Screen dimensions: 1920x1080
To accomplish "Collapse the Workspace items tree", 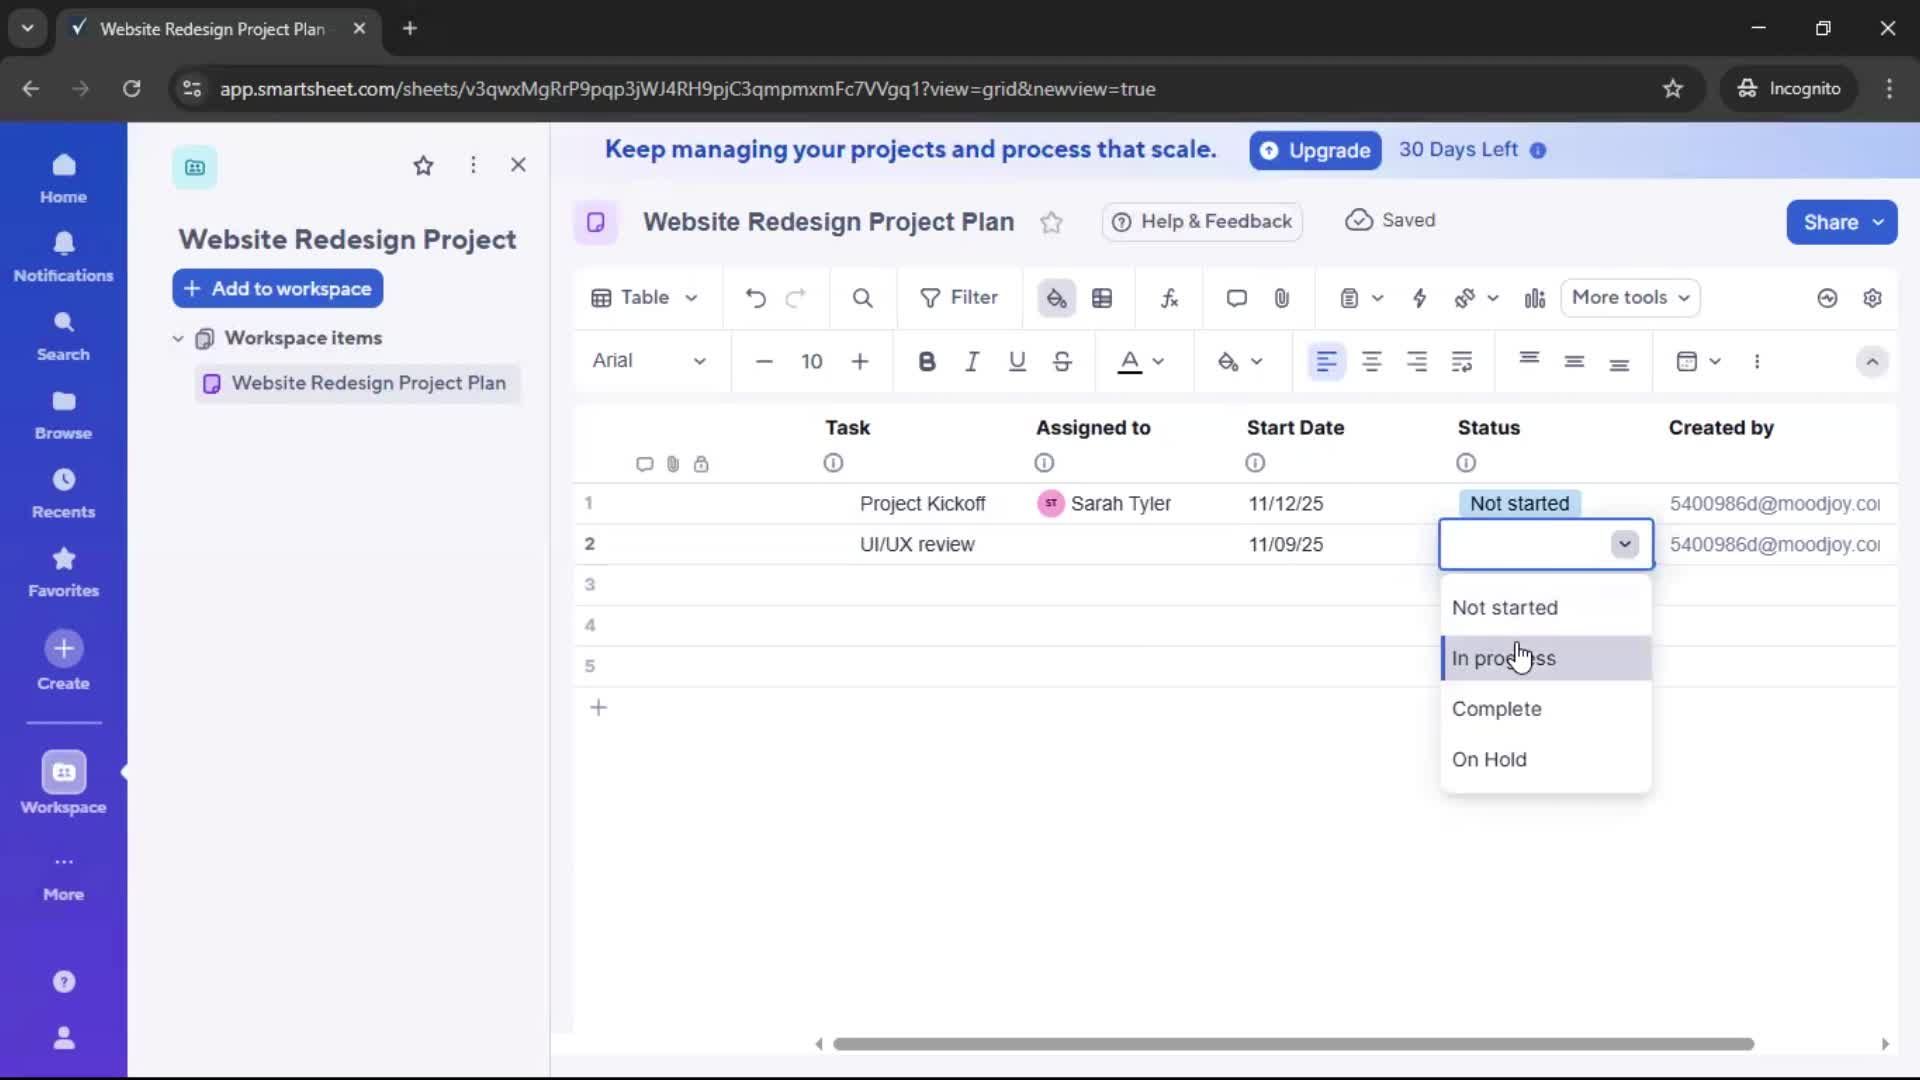I will 178,338.
